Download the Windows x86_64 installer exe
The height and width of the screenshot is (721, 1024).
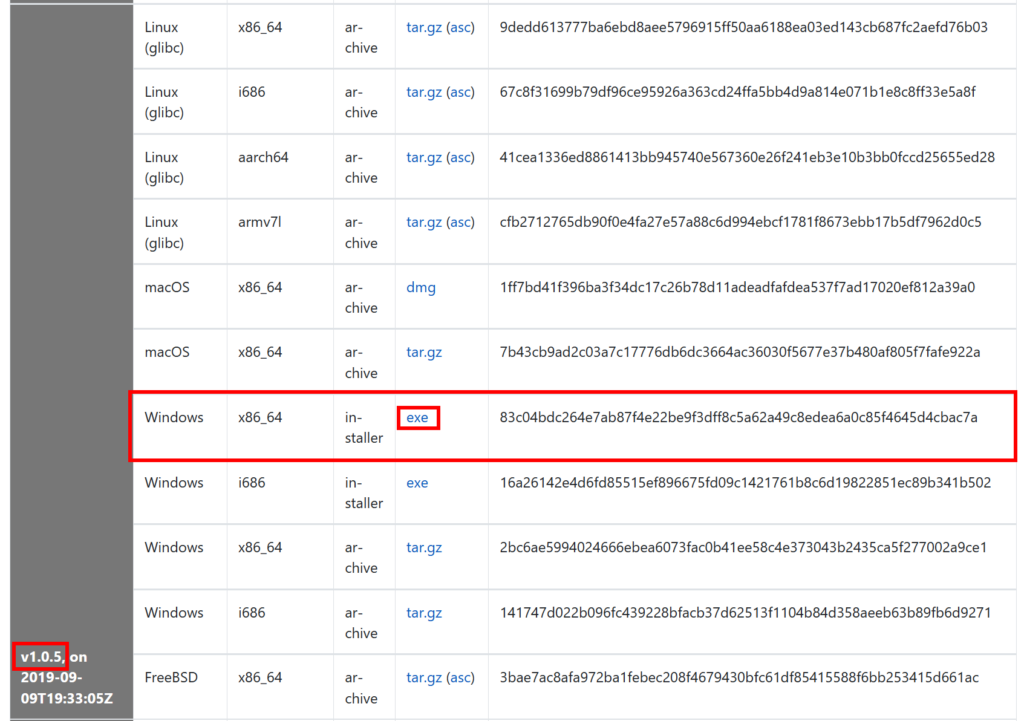[x=417, y=417]
